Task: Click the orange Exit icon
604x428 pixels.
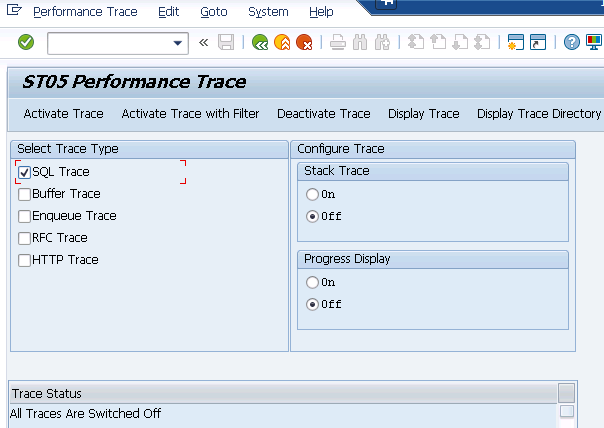Action: (282, 42)
